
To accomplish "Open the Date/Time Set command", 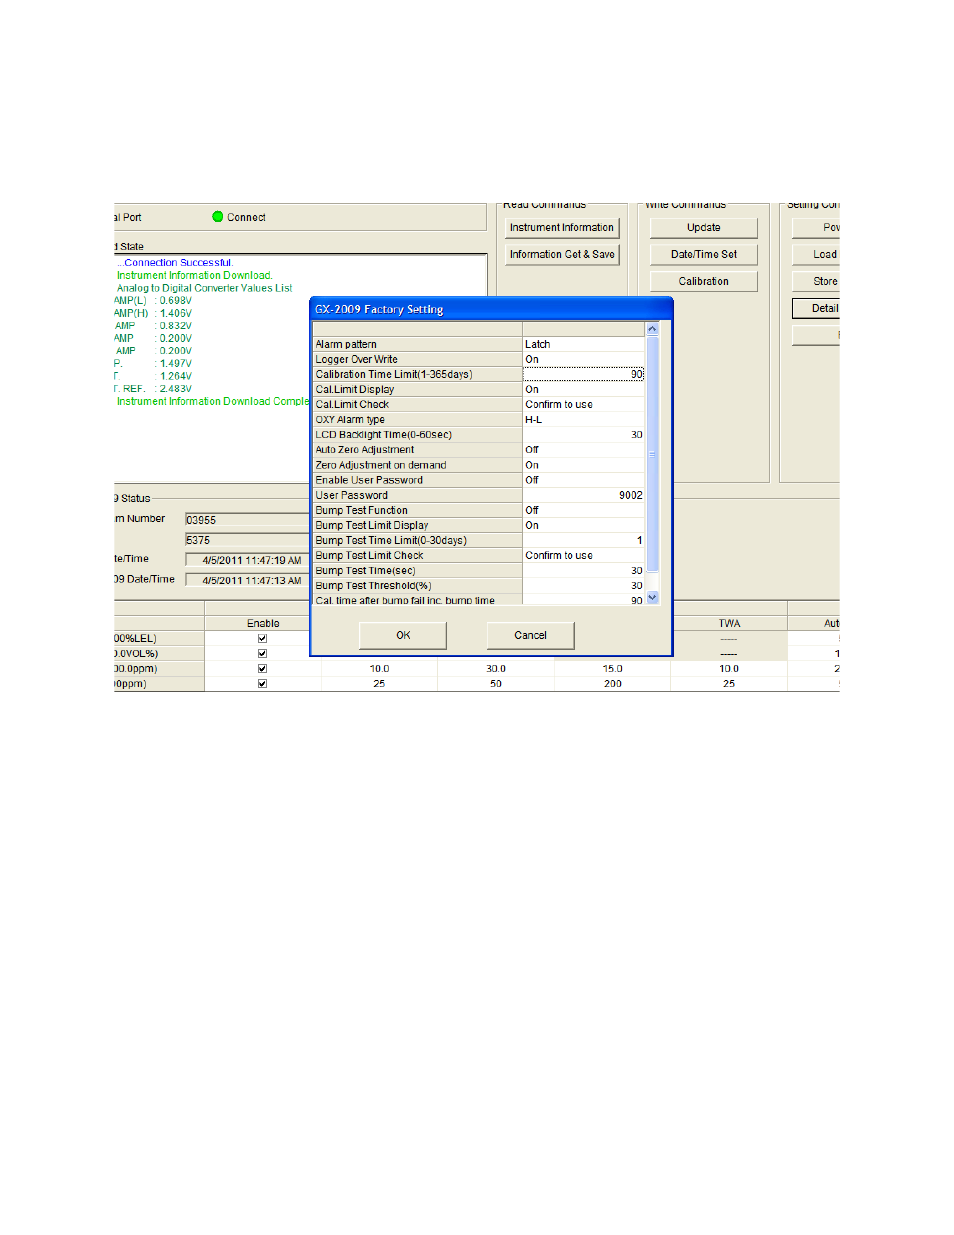I will click(704, 254).
